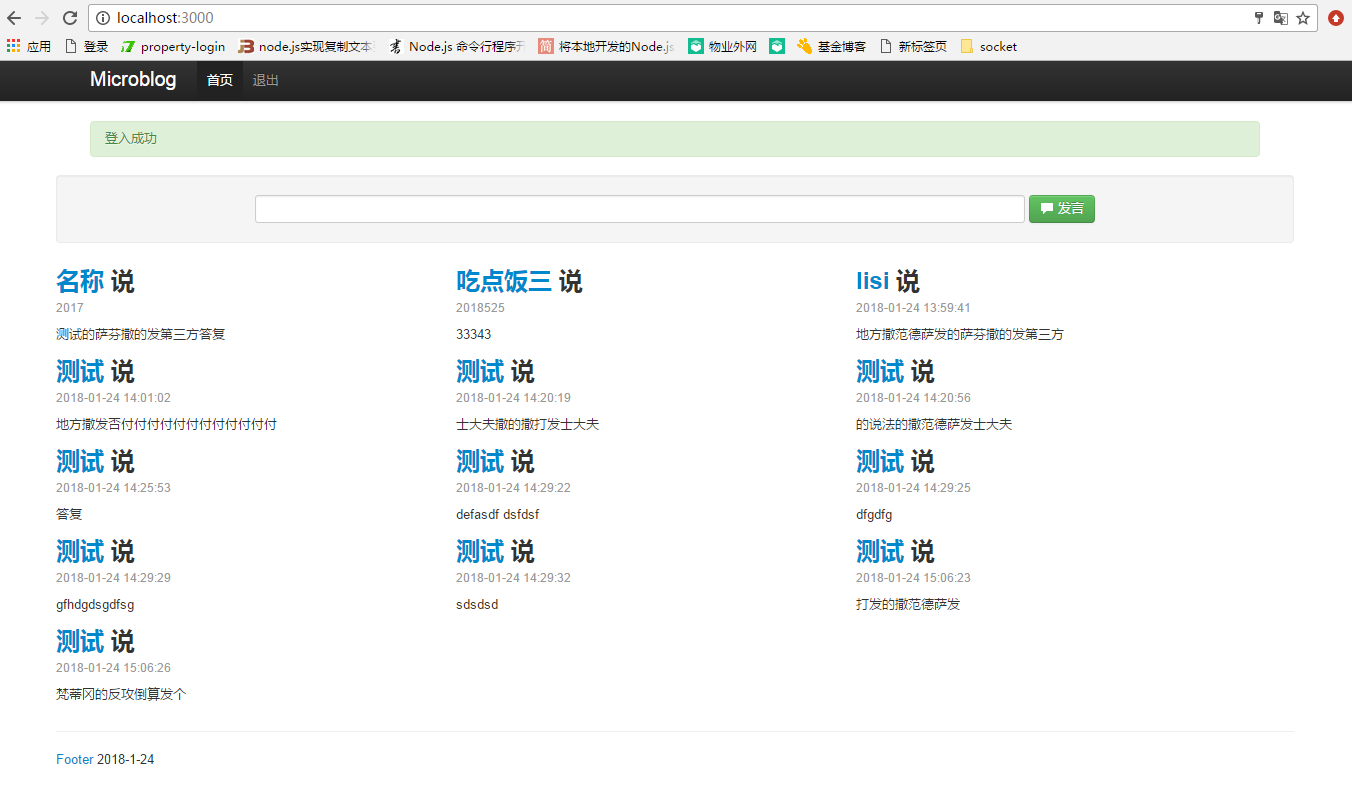Open the node.js实现复制文本 bookmark
Image resolution: width=1352 pixels, height=794 pixels.
pos(306,46)
